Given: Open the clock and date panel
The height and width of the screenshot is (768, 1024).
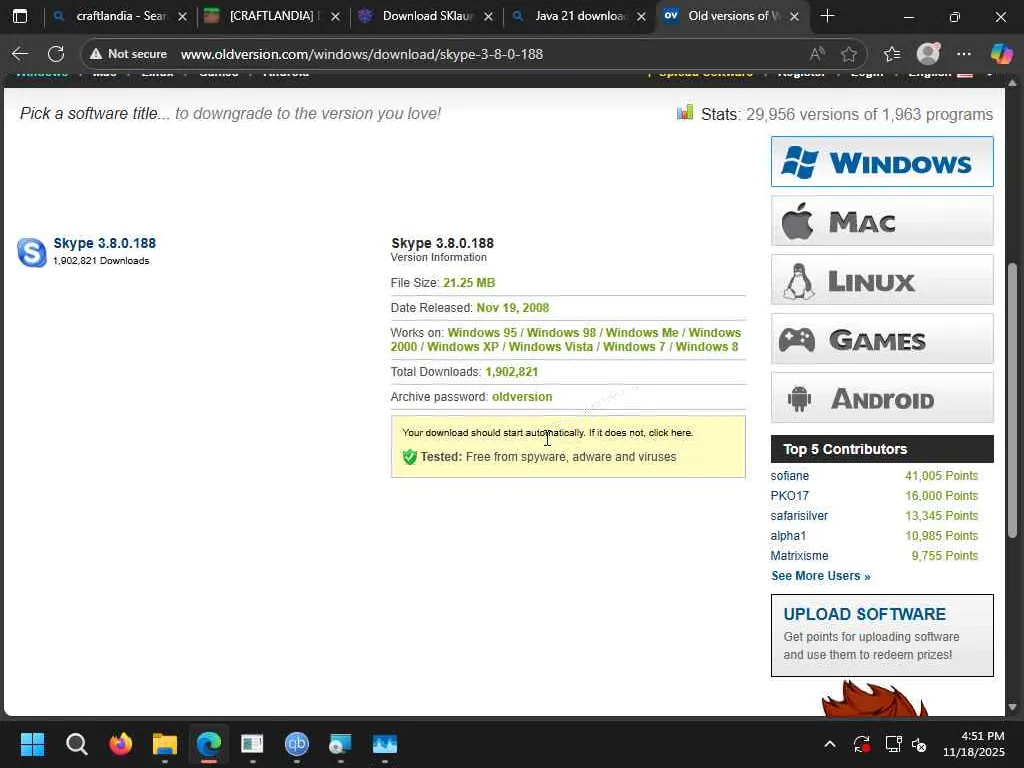Looking at the screenshot, I should point(974,744).
